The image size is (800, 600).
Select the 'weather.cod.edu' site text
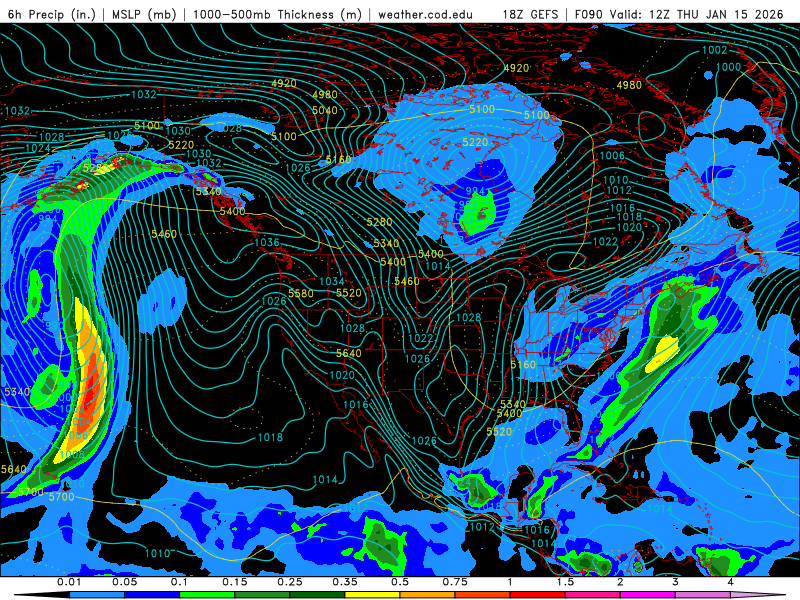click(x=426, y=15)
